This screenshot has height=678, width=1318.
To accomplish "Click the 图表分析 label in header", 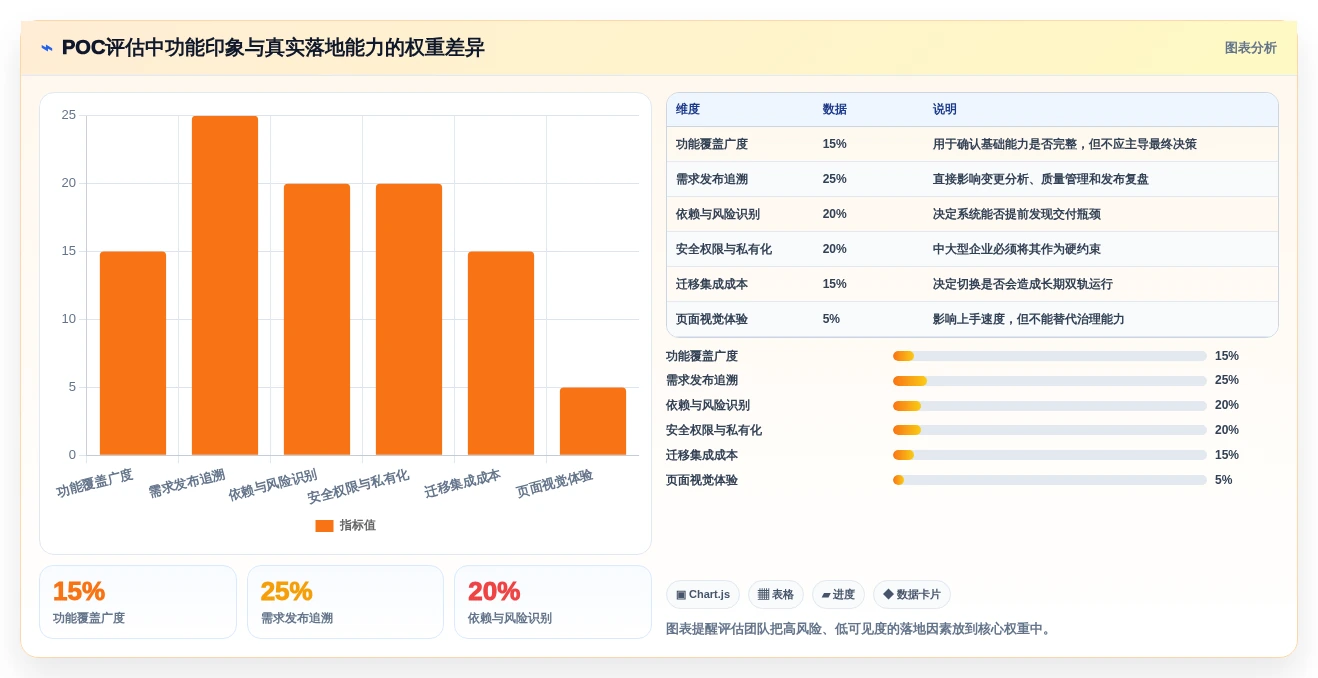I will coord(1250,48).
